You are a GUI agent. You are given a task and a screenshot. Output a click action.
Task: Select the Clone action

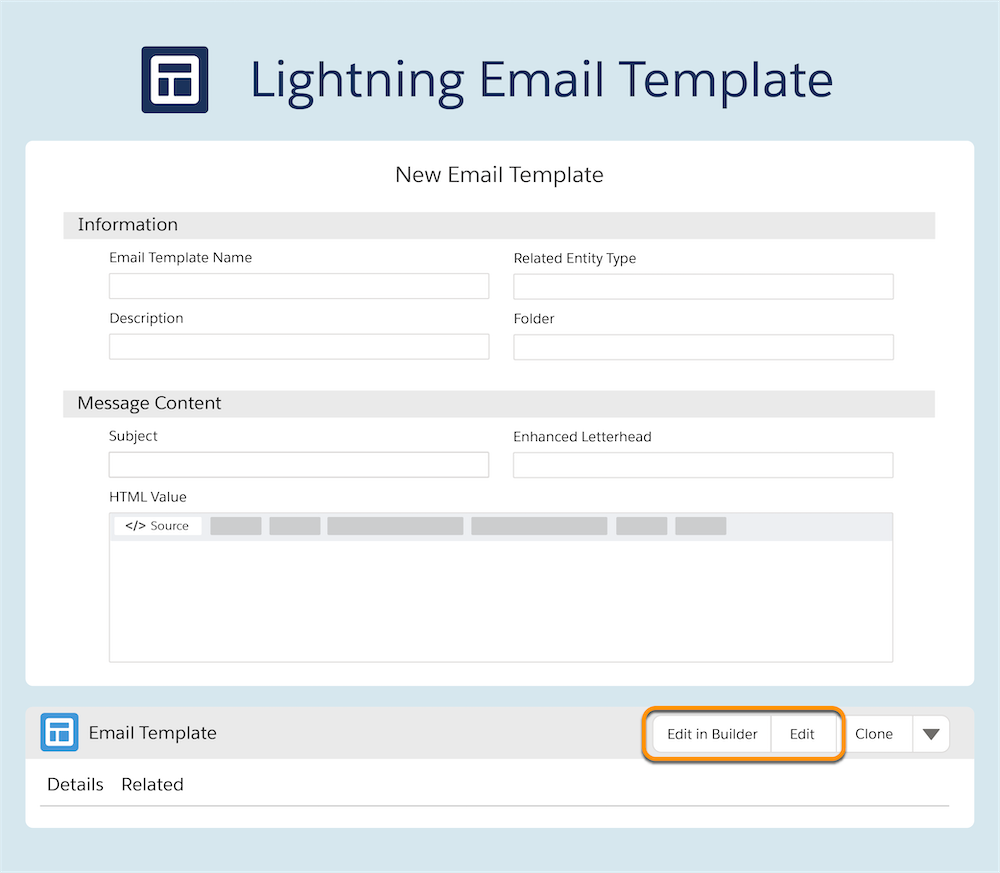876,733
